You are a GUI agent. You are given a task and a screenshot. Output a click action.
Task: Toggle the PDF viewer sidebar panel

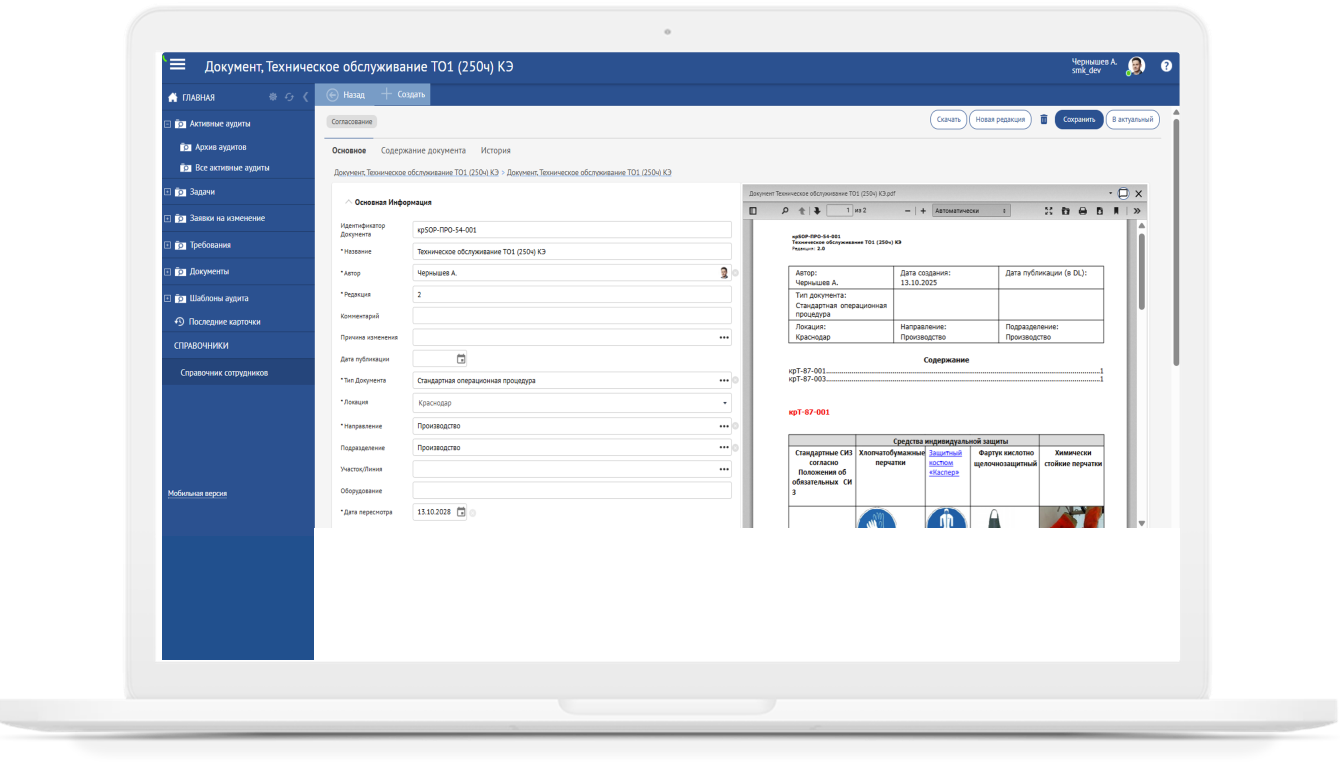[754, 211]
